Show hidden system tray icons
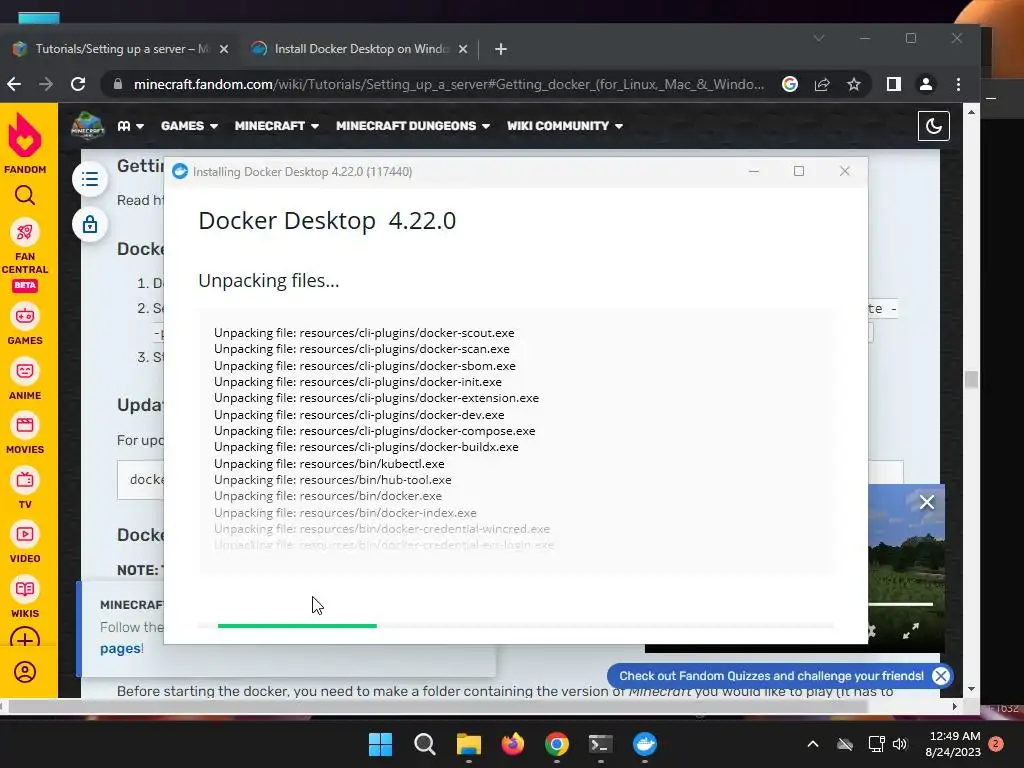The image size is (1024, 768). (813, 744)
